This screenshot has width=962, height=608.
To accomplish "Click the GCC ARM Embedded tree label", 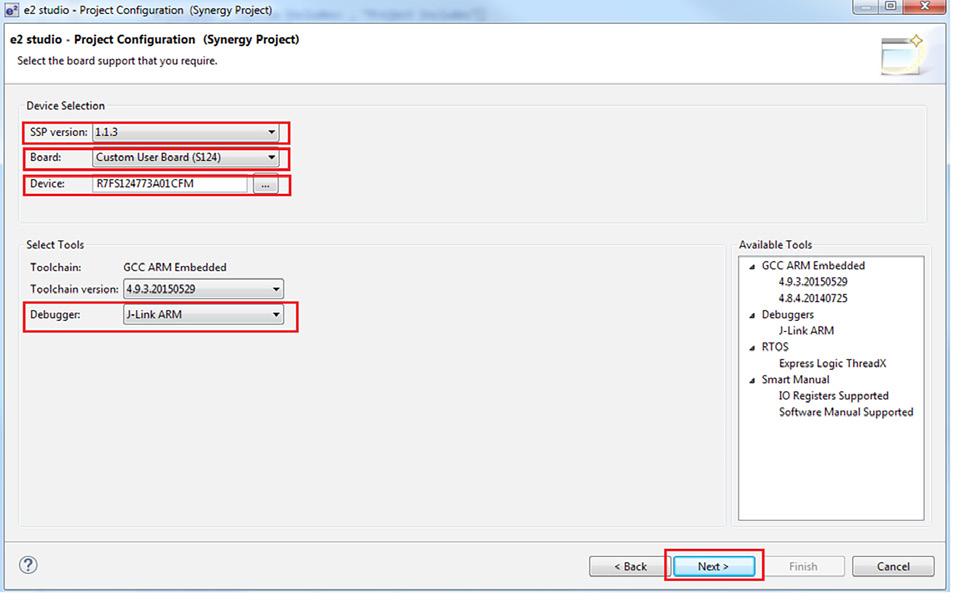I will (813, 265).
